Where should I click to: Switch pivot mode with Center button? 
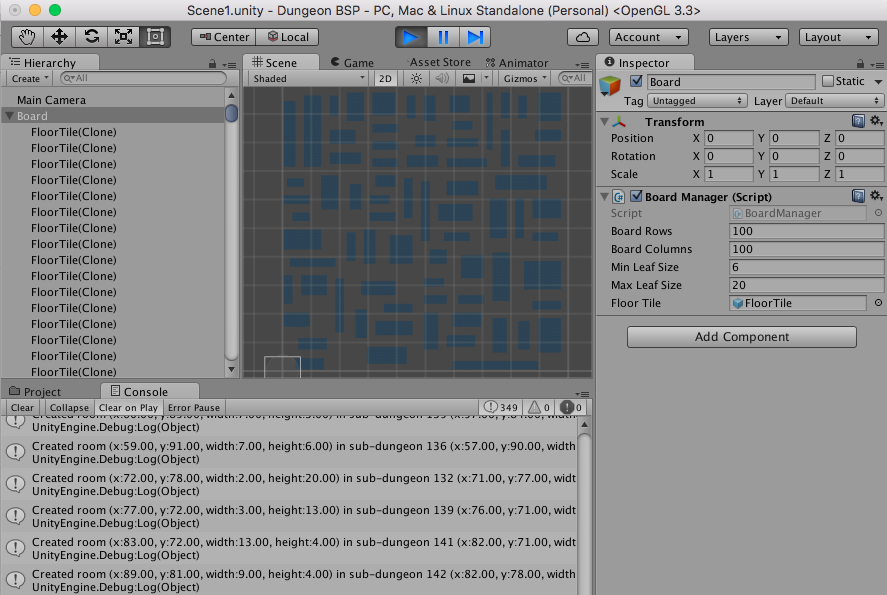point(224,37)
